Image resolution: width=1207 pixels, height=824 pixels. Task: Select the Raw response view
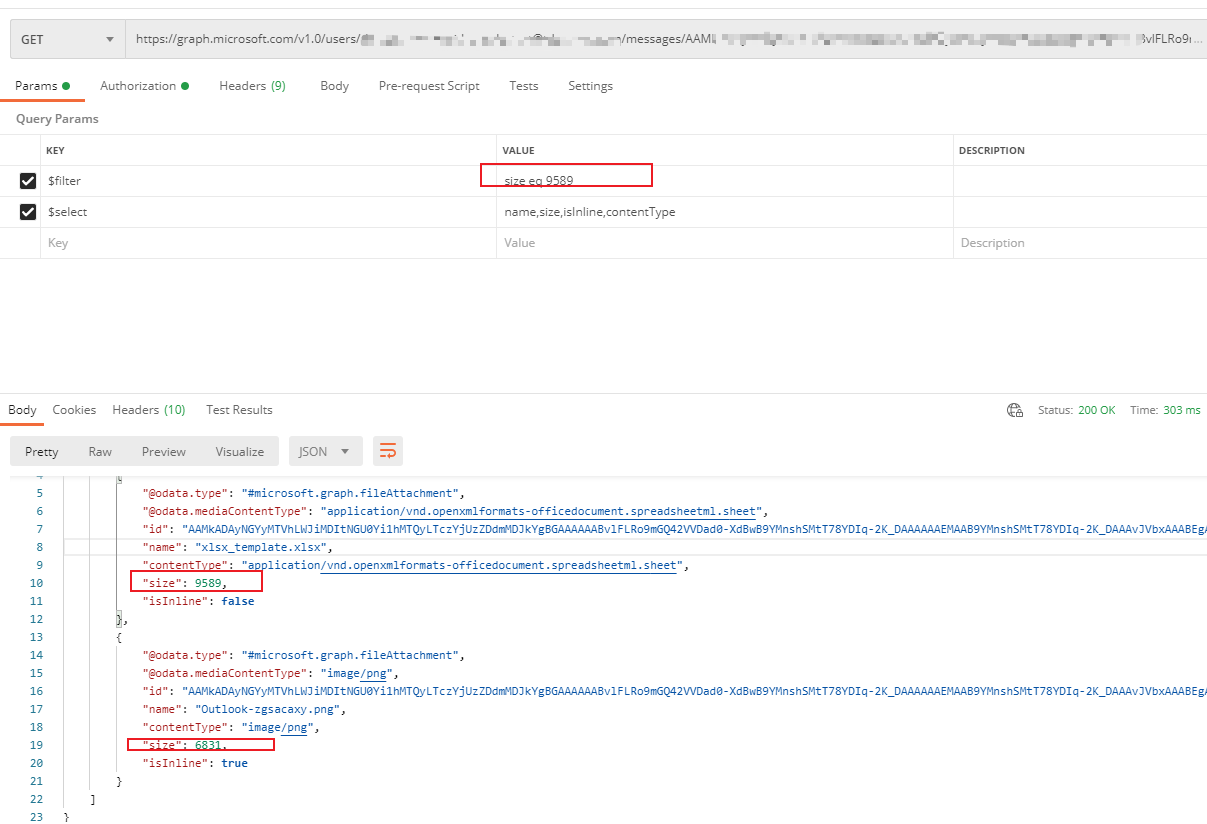[99, 451]
